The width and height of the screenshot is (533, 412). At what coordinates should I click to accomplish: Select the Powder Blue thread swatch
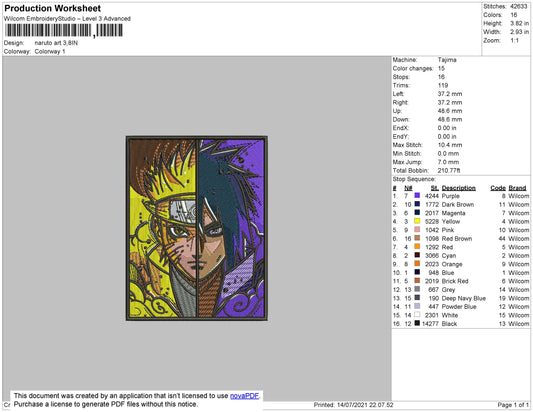417,306
